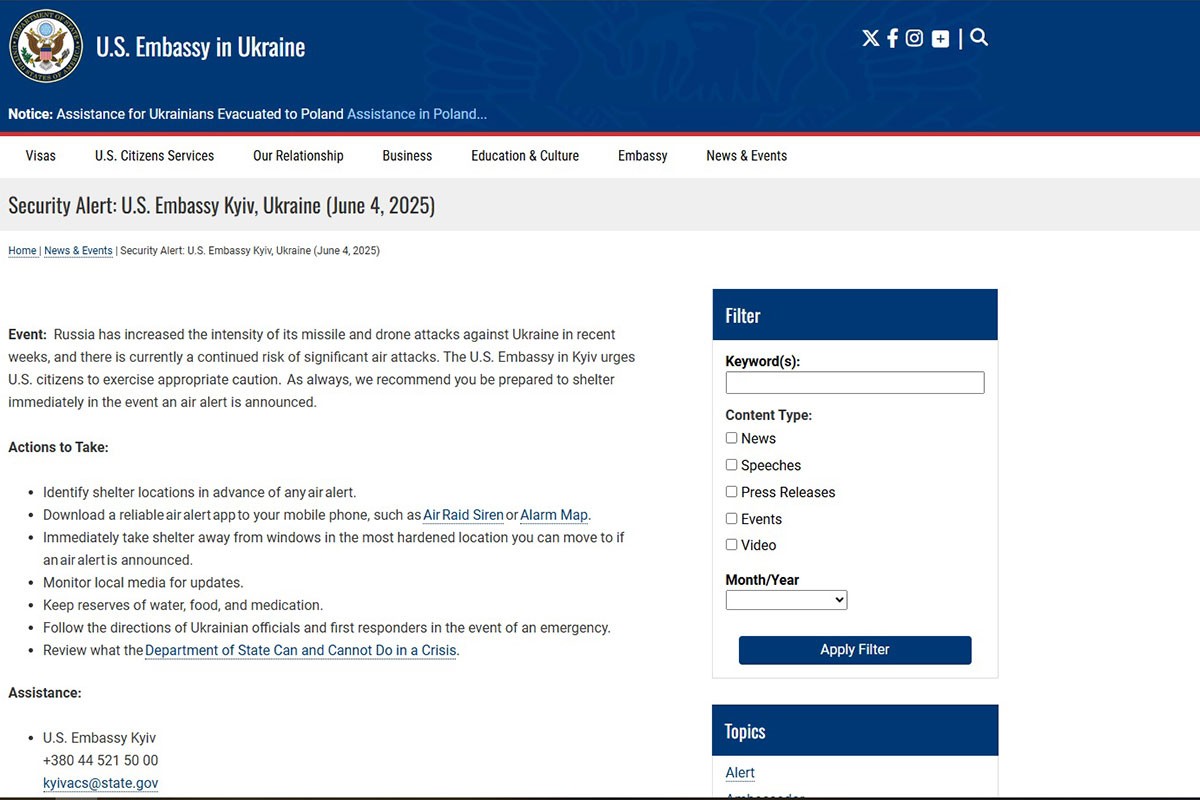Open the Alert topic link
This screenshot has height=800, width=1200.
pos(740,773)
